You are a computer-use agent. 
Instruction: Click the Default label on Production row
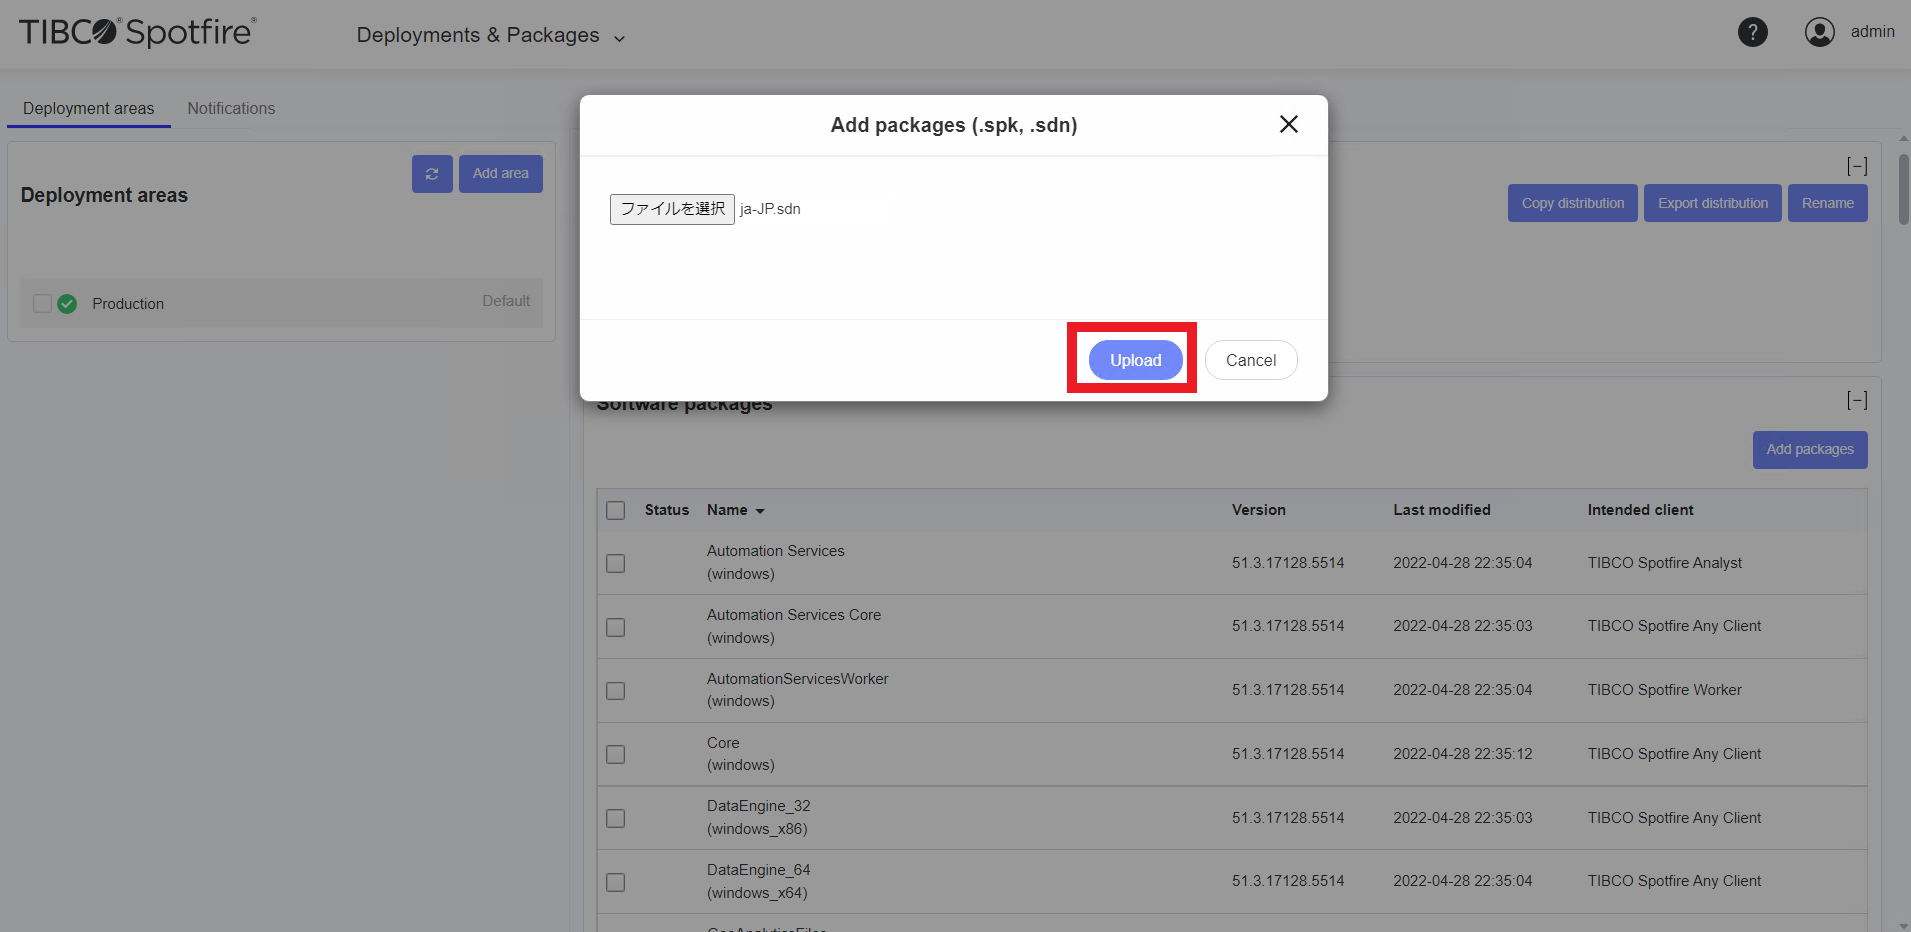click(506, 301)
